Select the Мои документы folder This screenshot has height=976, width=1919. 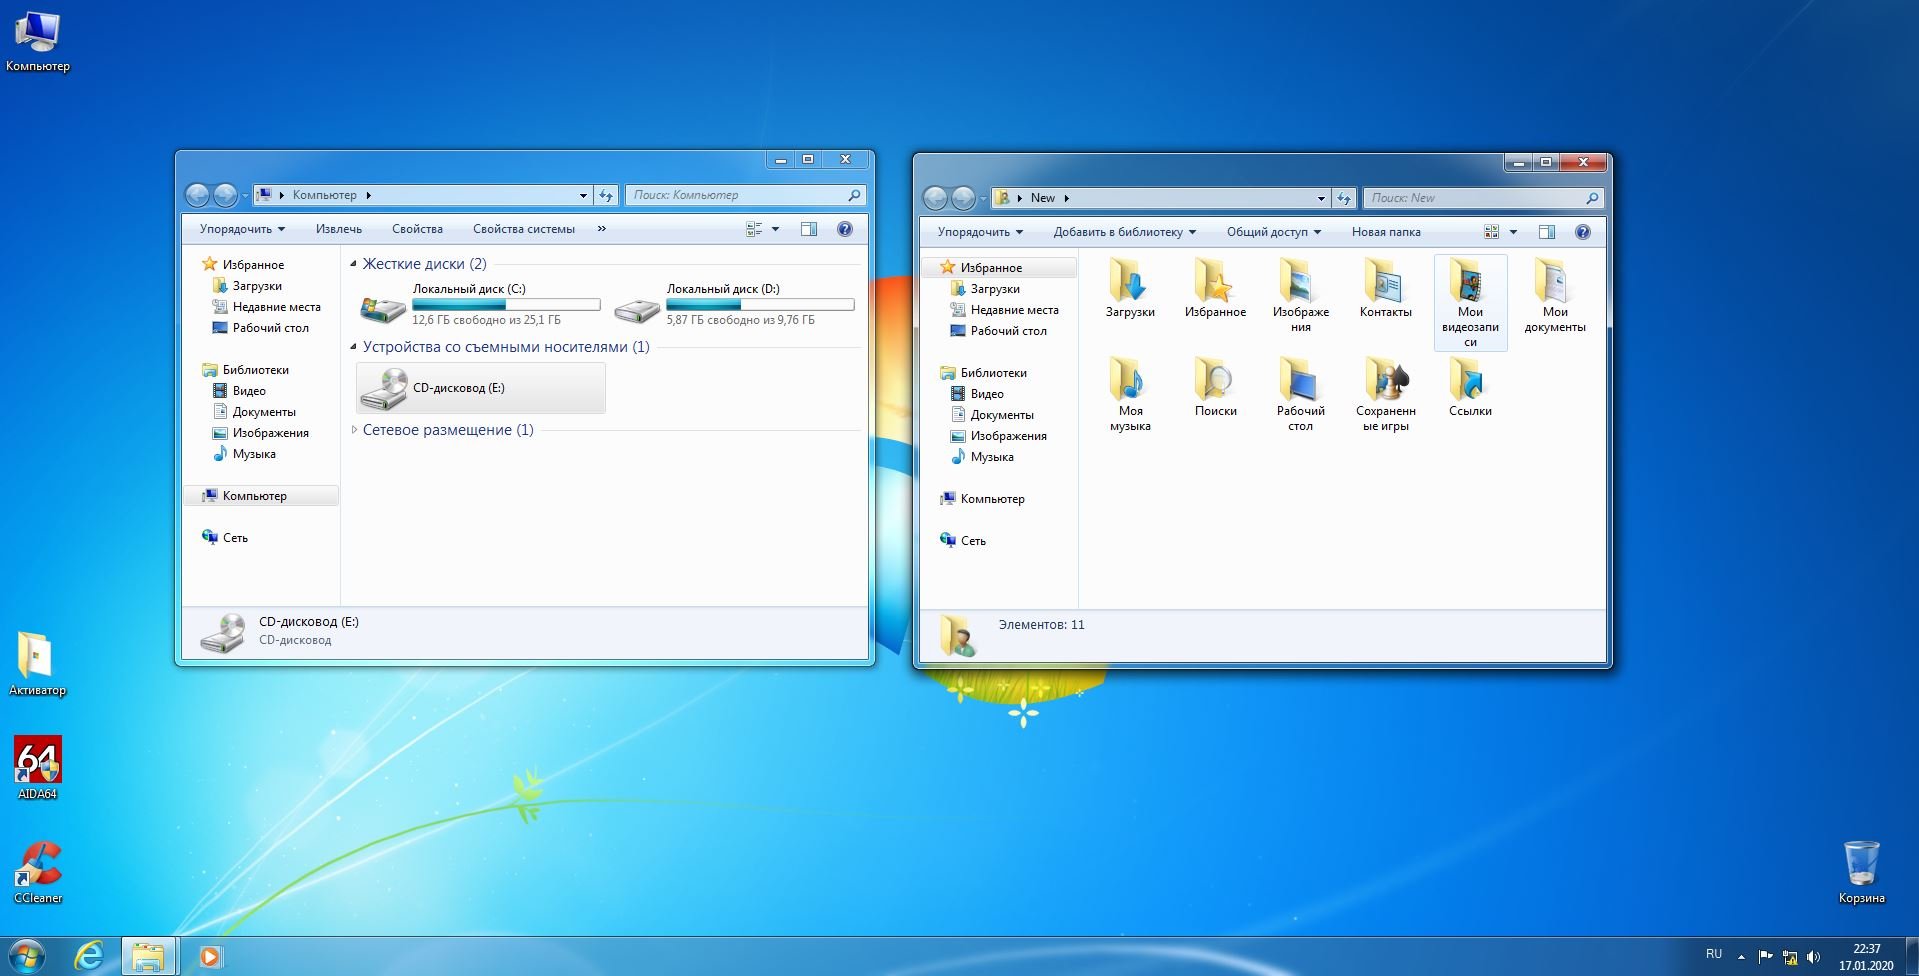[1555, 296]
